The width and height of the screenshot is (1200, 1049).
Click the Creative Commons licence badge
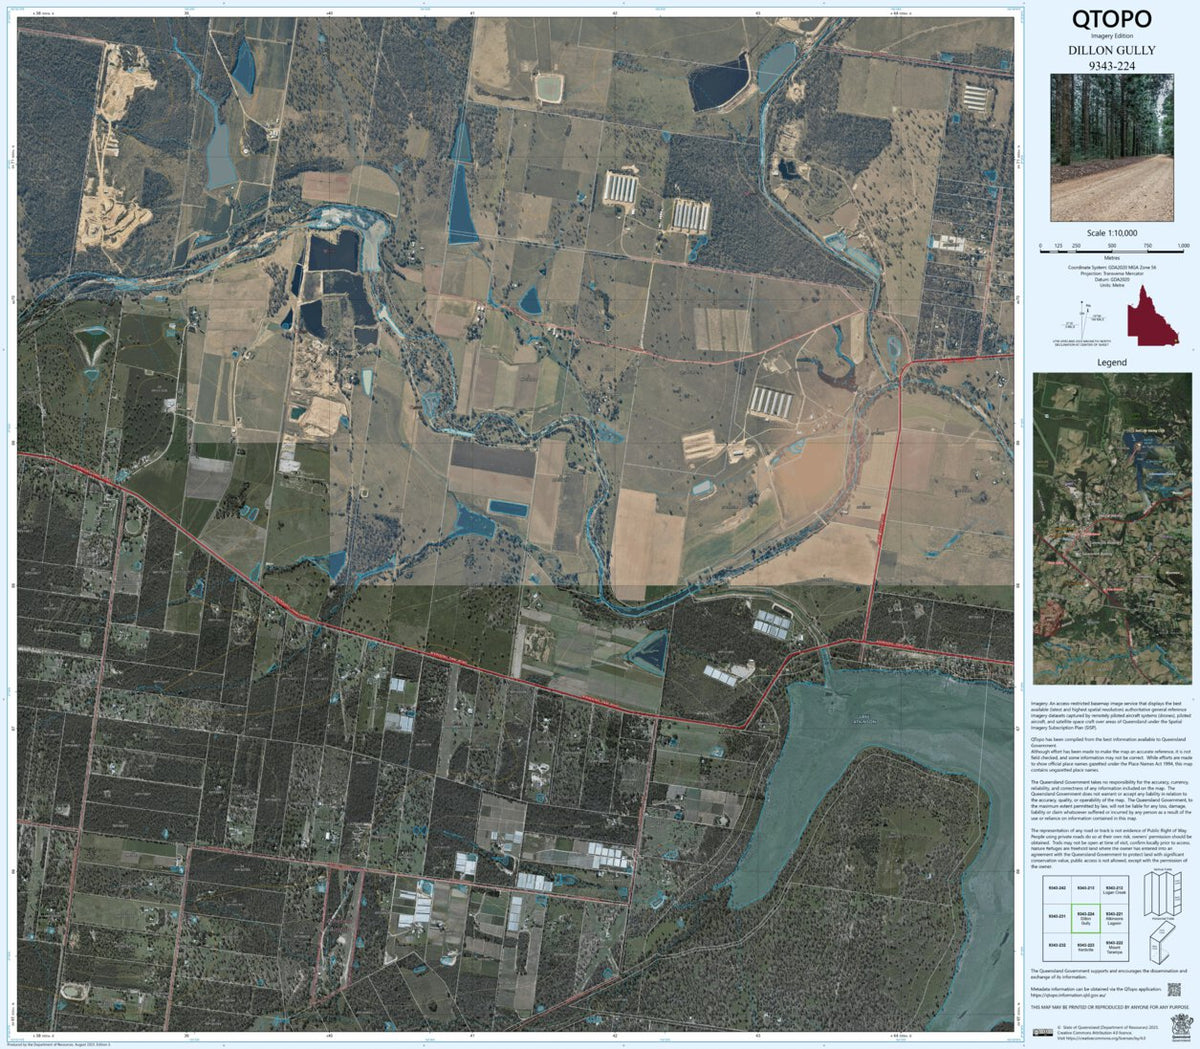[x=1043, y=1032]
